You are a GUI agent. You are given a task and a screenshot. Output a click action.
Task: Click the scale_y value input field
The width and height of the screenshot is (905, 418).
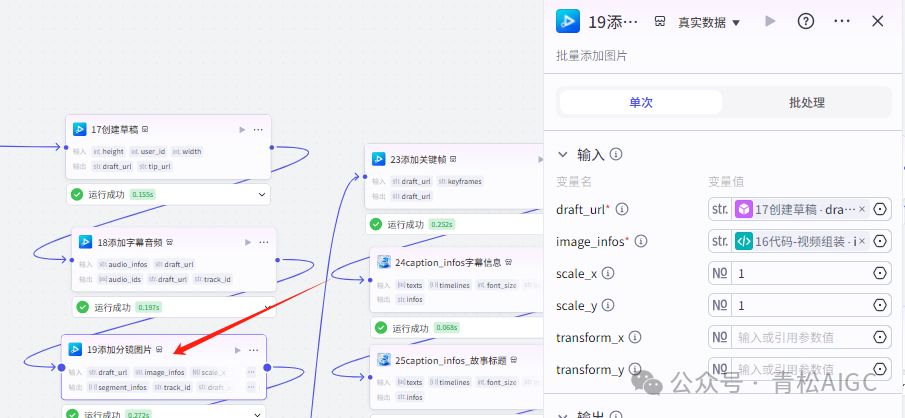[801, 305]
